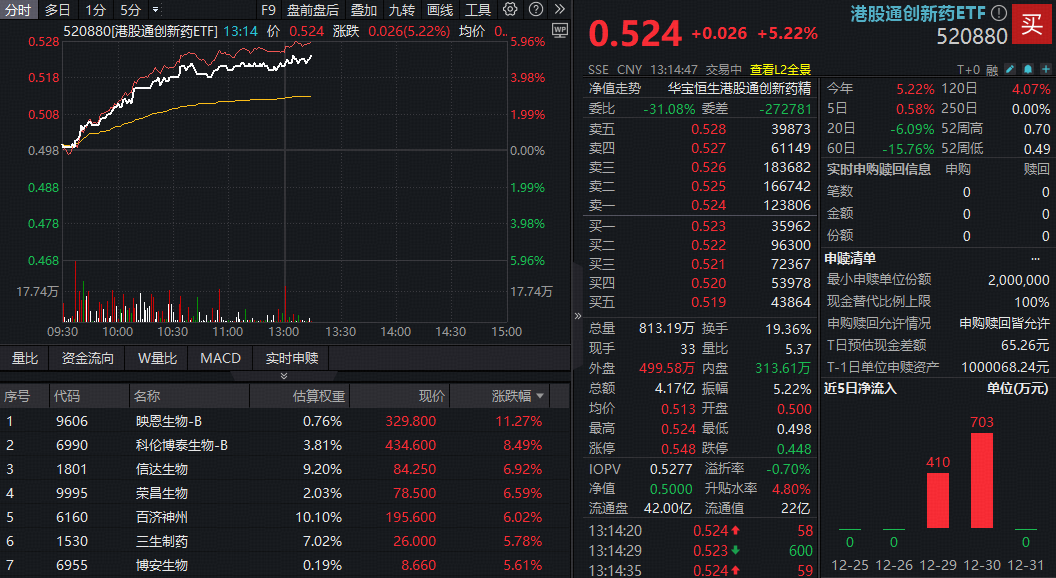This screenshot has height=578, width=1056.
Task: Toggle the 叠加 overlay option
Action: point(363,10)
